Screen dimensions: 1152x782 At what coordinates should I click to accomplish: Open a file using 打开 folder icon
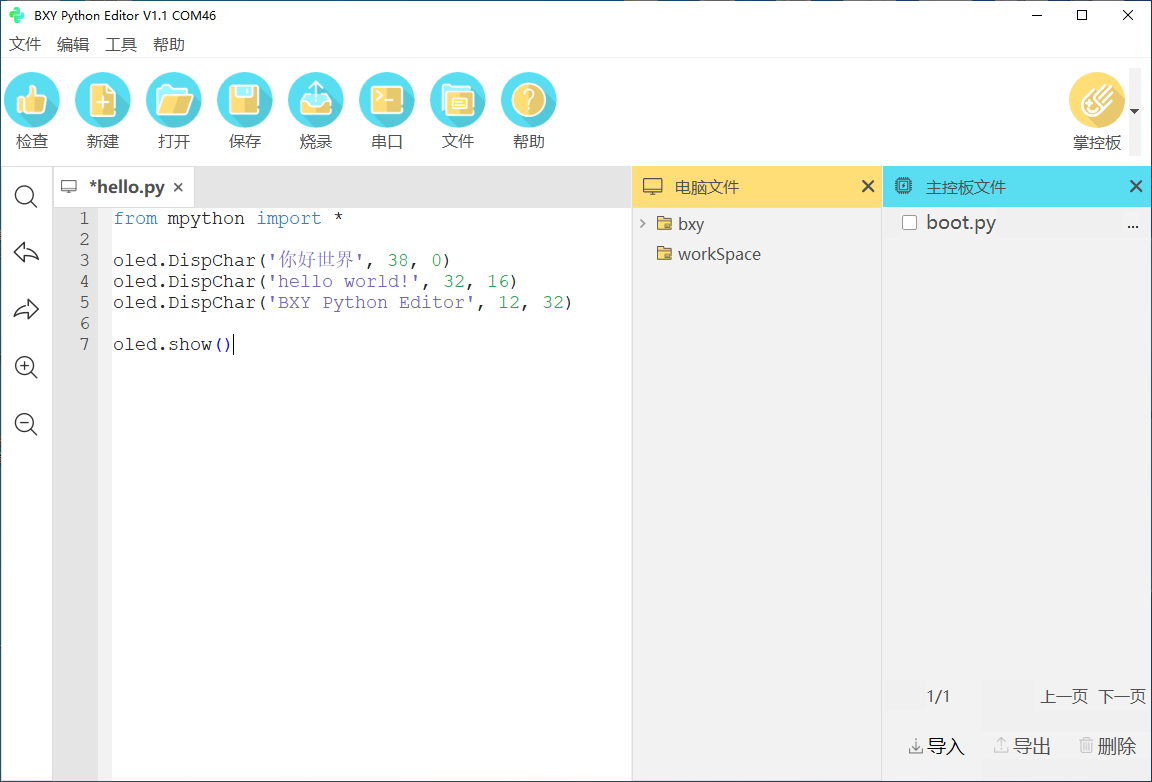pyautogui.click(x=173, y=100)
